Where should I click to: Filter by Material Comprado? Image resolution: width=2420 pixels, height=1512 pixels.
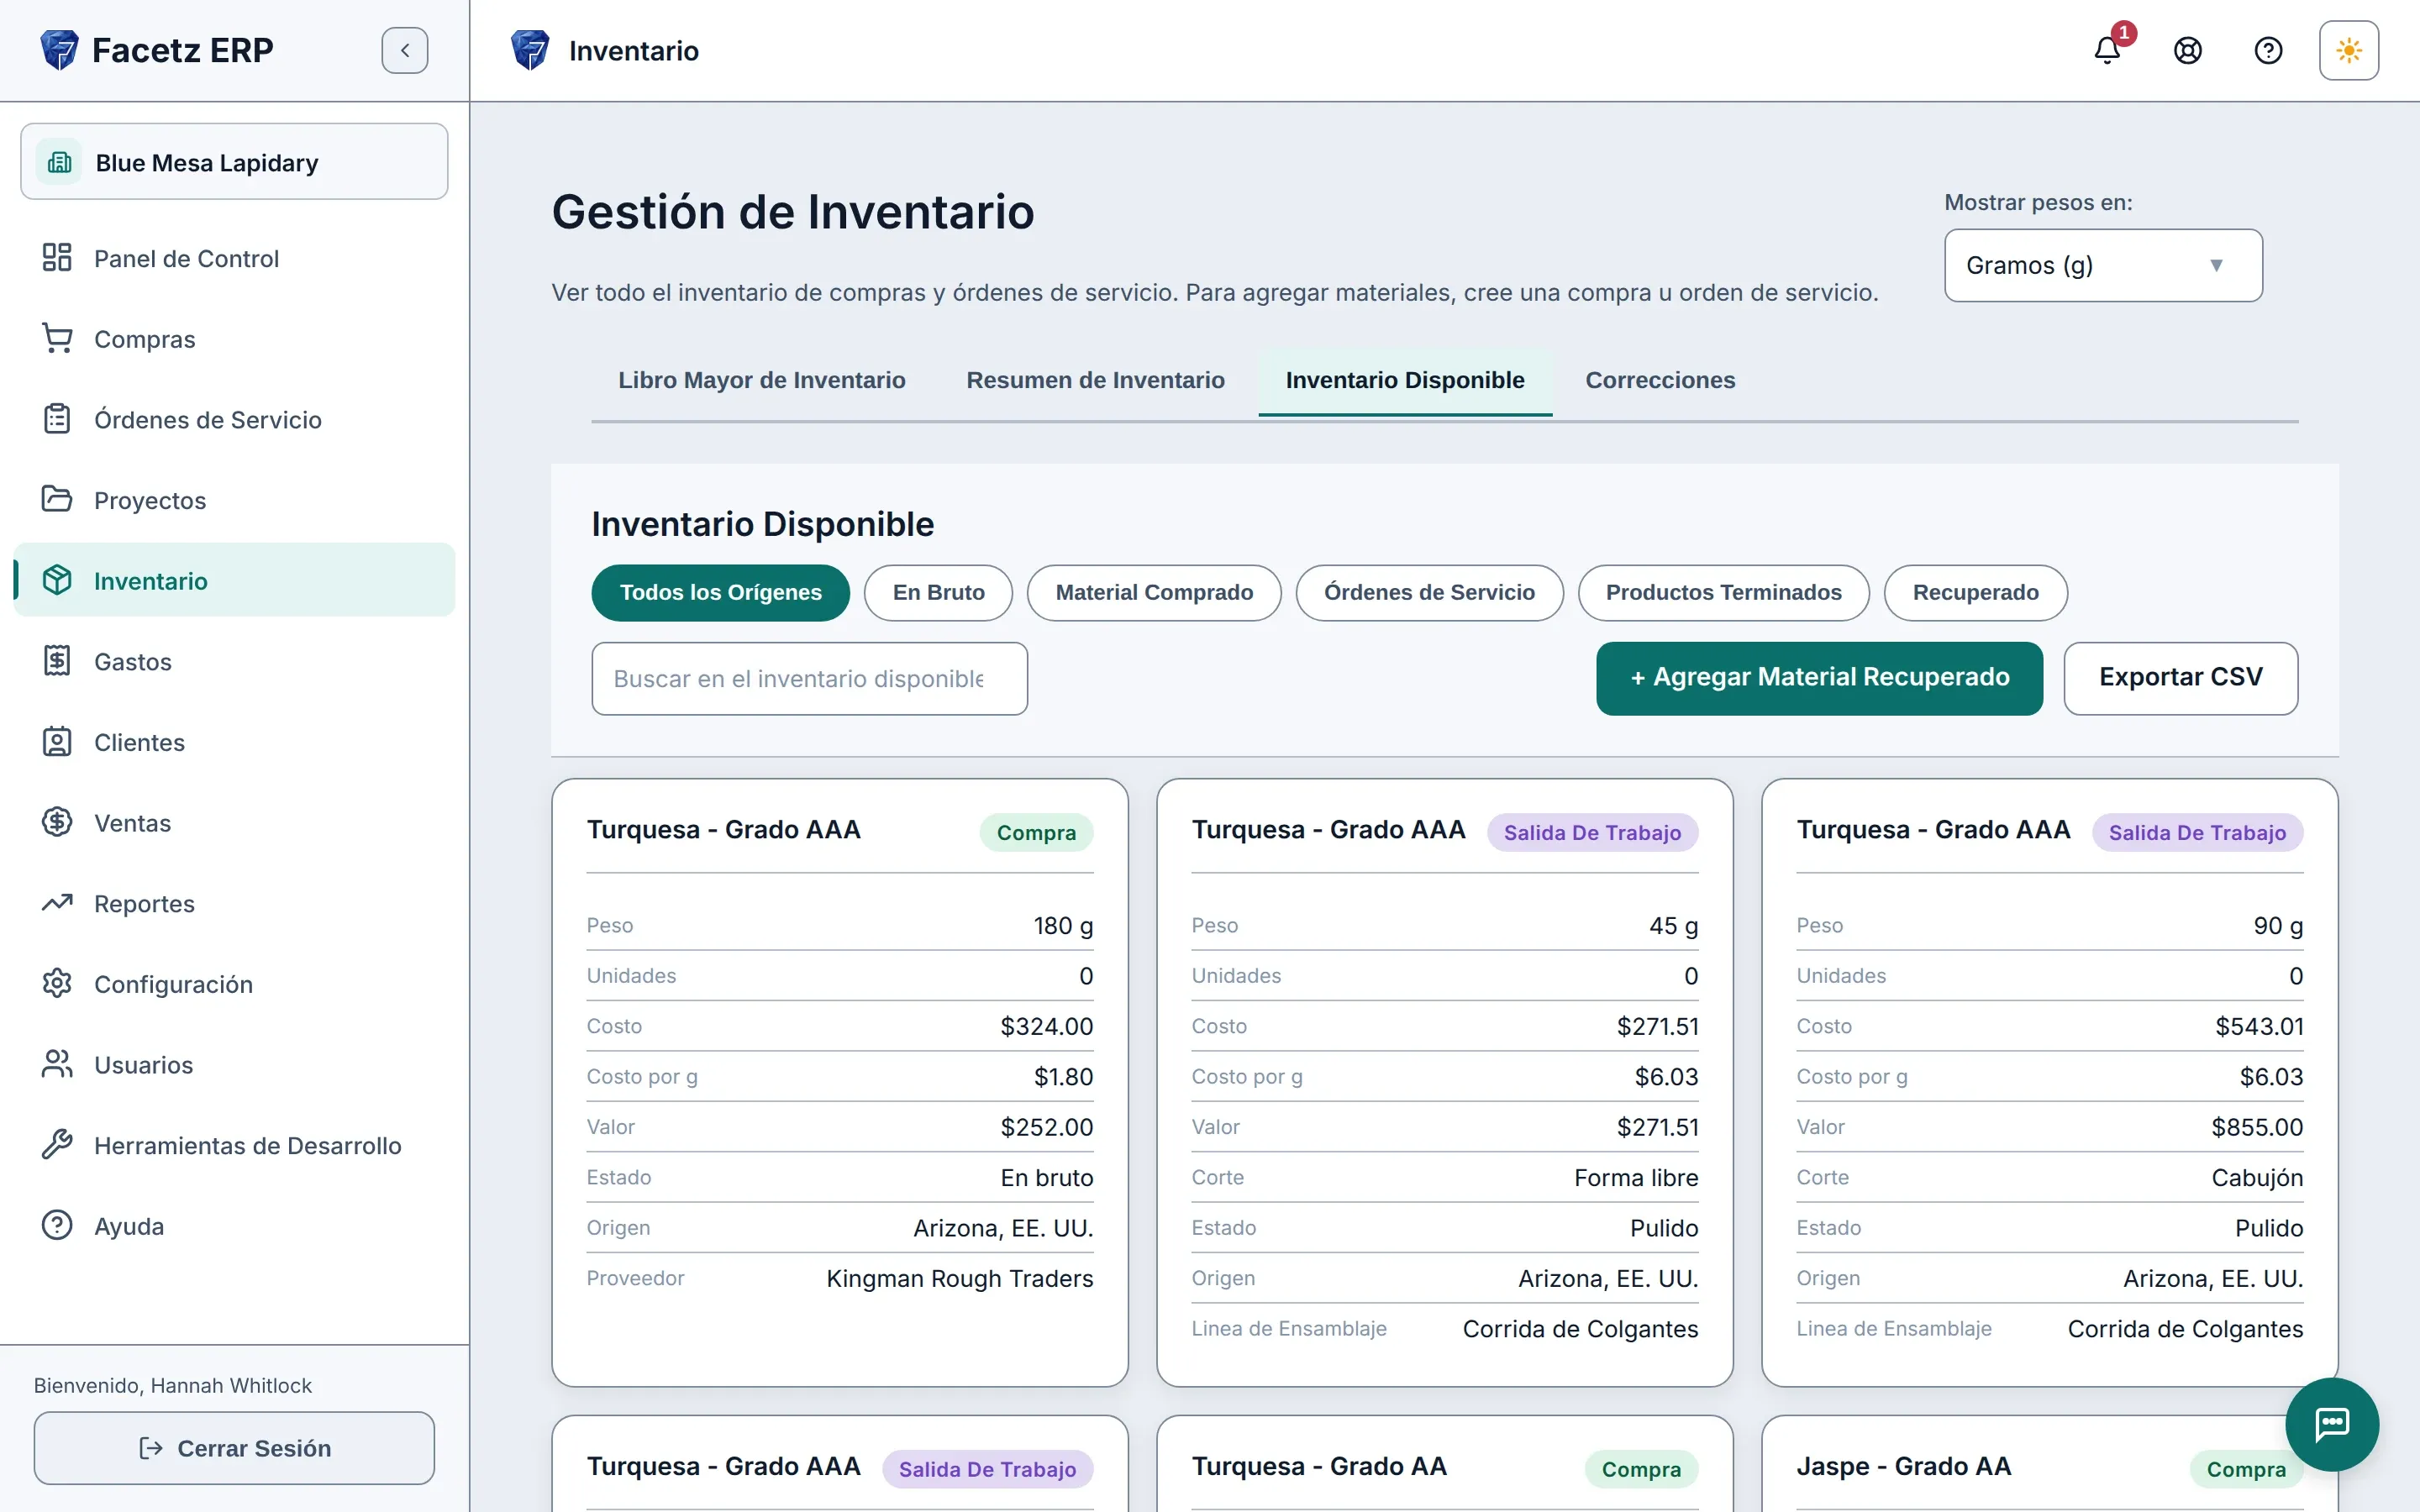click(x=1154, y=592)
